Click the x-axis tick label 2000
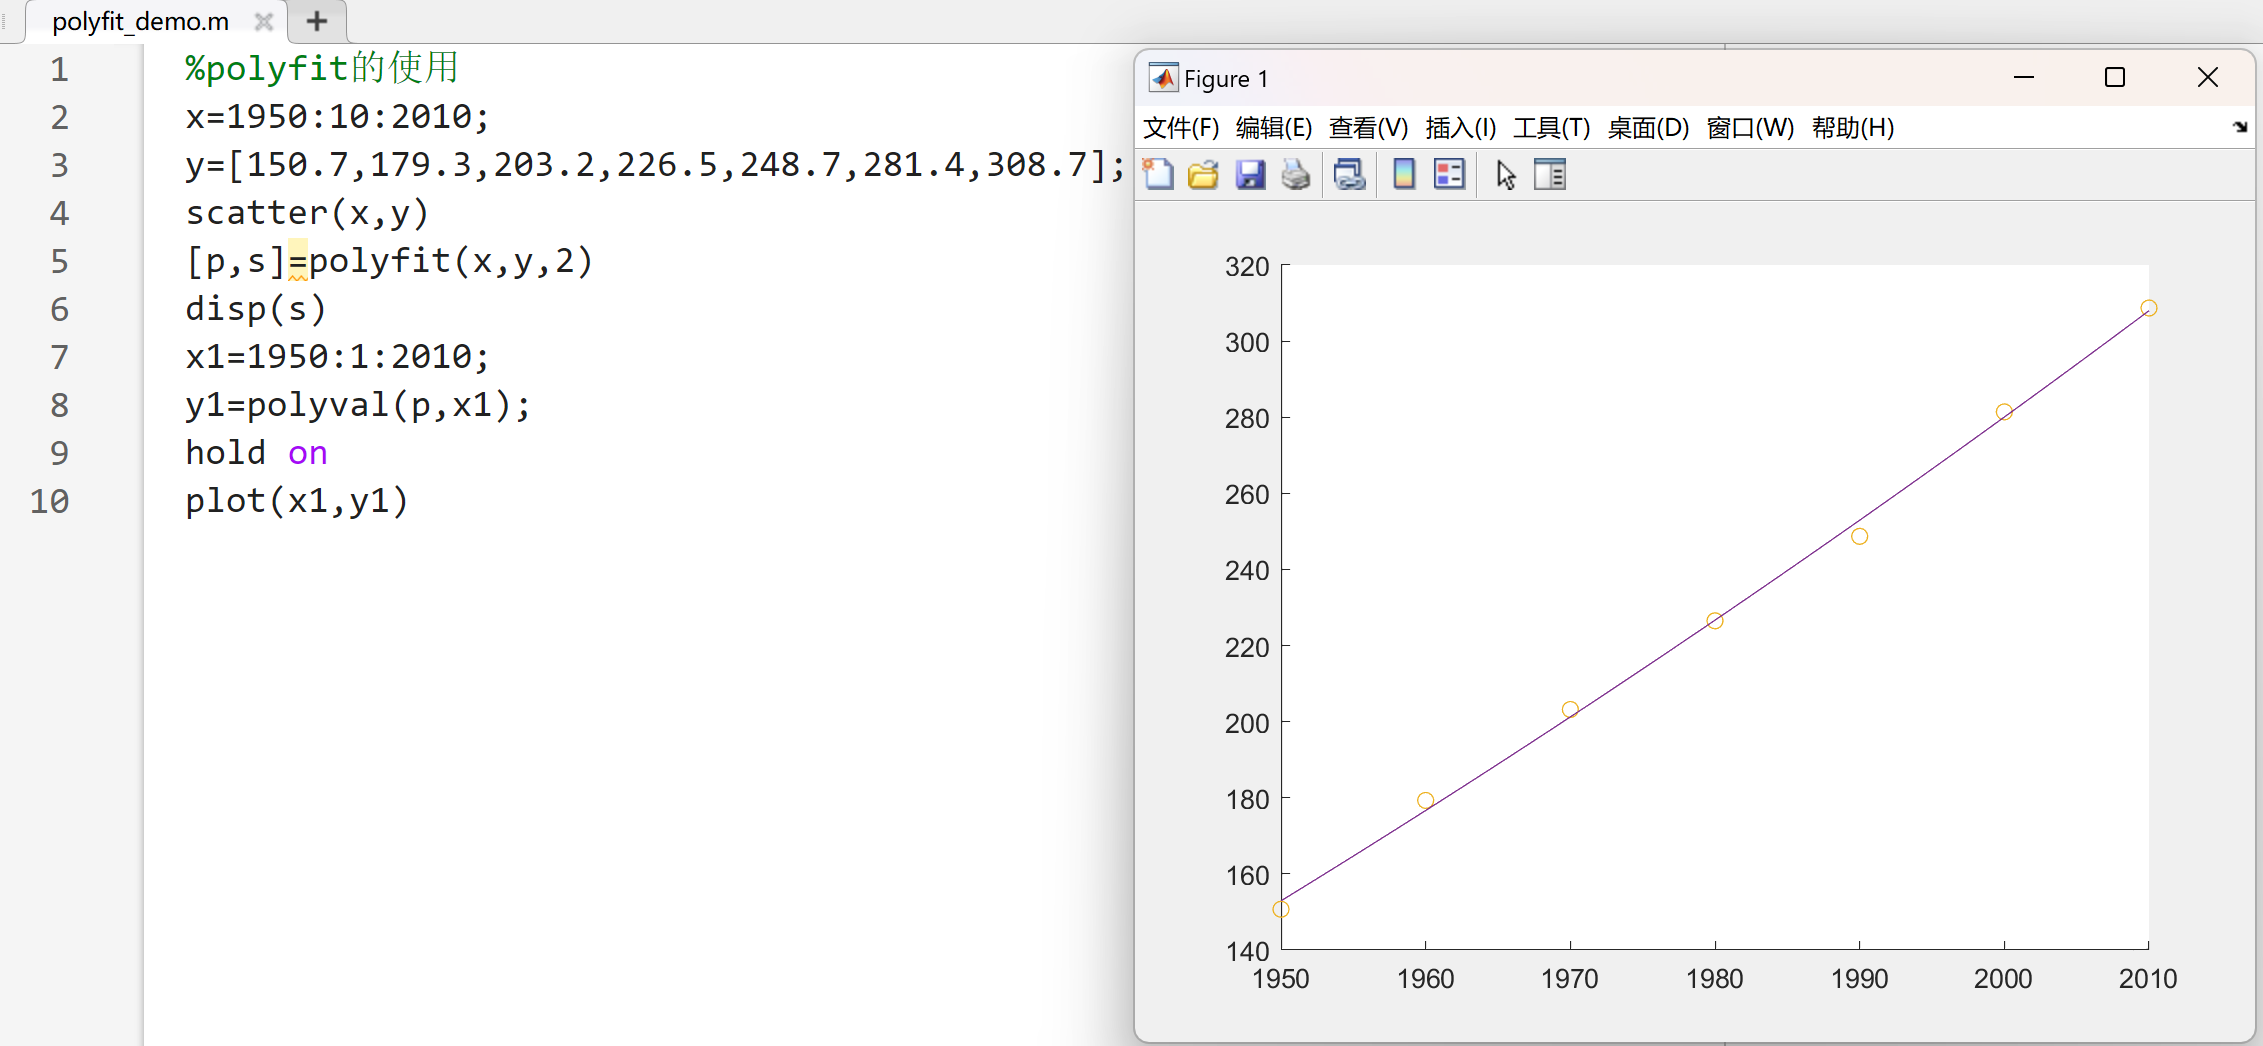The width and height of the screenshot is (2263, 1046). (x=2003, y=979)
